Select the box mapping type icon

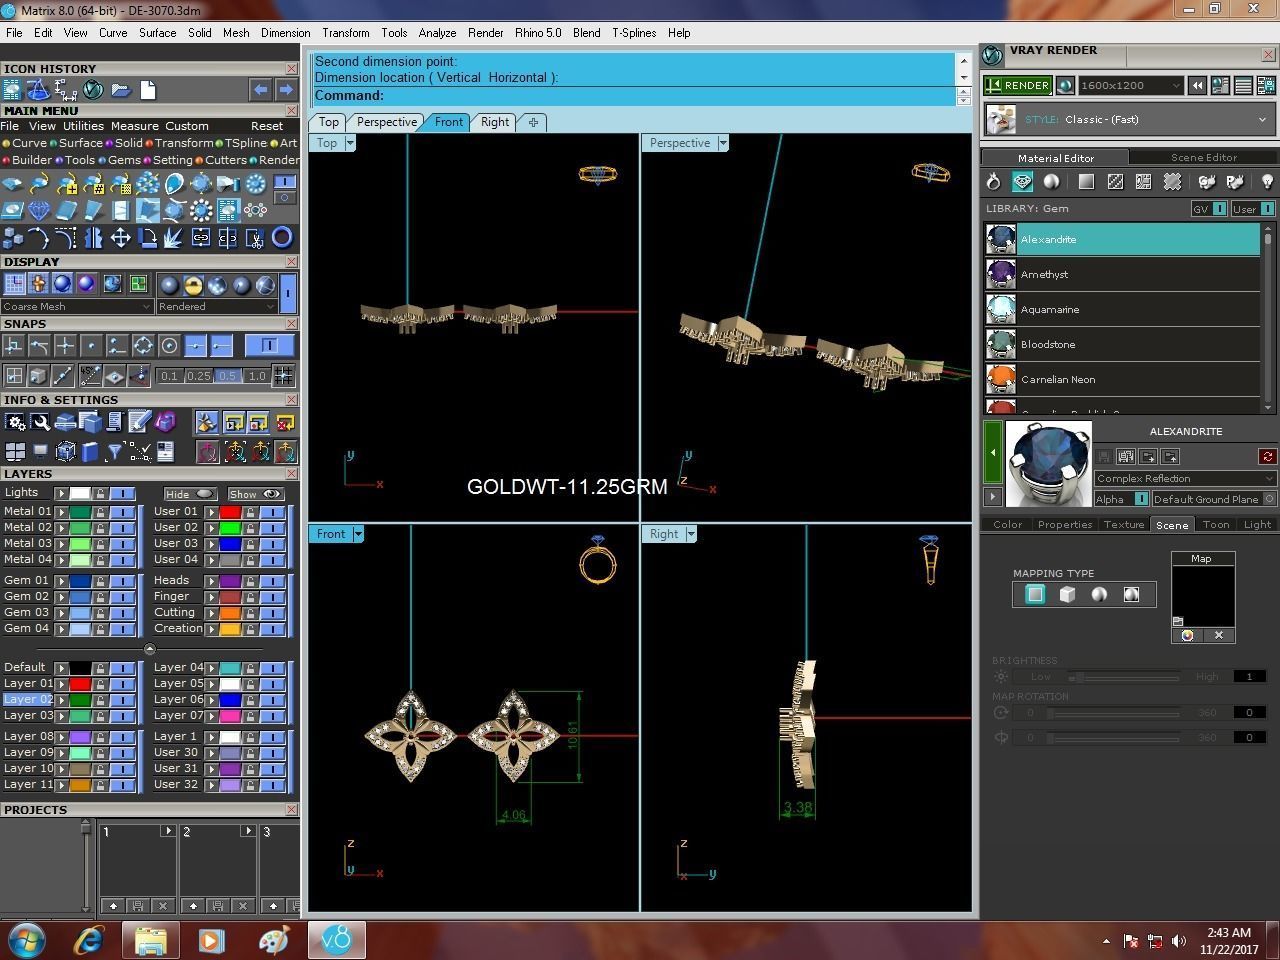1067,595
